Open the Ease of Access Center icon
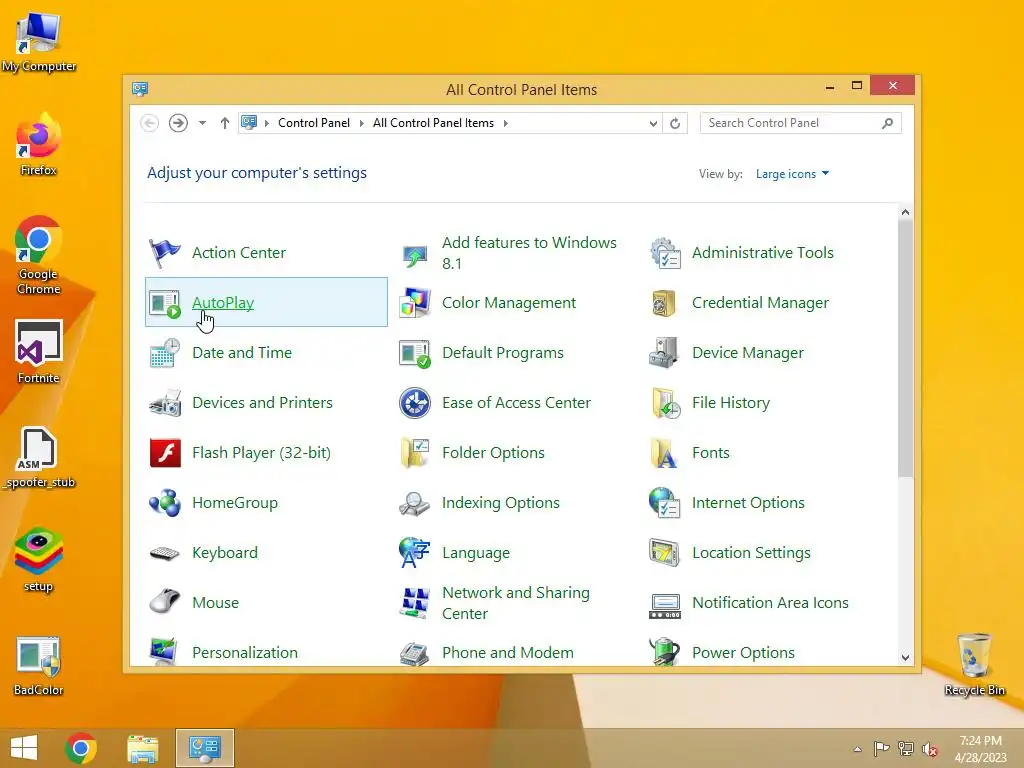Screen dimensions: 1024x768 click(x=415, y=403)
